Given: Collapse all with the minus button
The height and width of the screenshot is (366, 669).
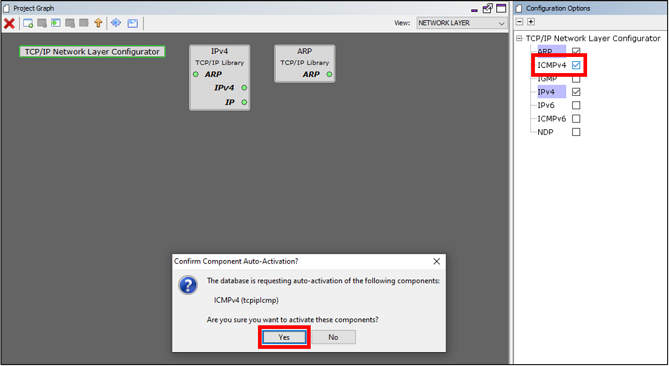Looking at the screenshot, I should pos(519,22).
